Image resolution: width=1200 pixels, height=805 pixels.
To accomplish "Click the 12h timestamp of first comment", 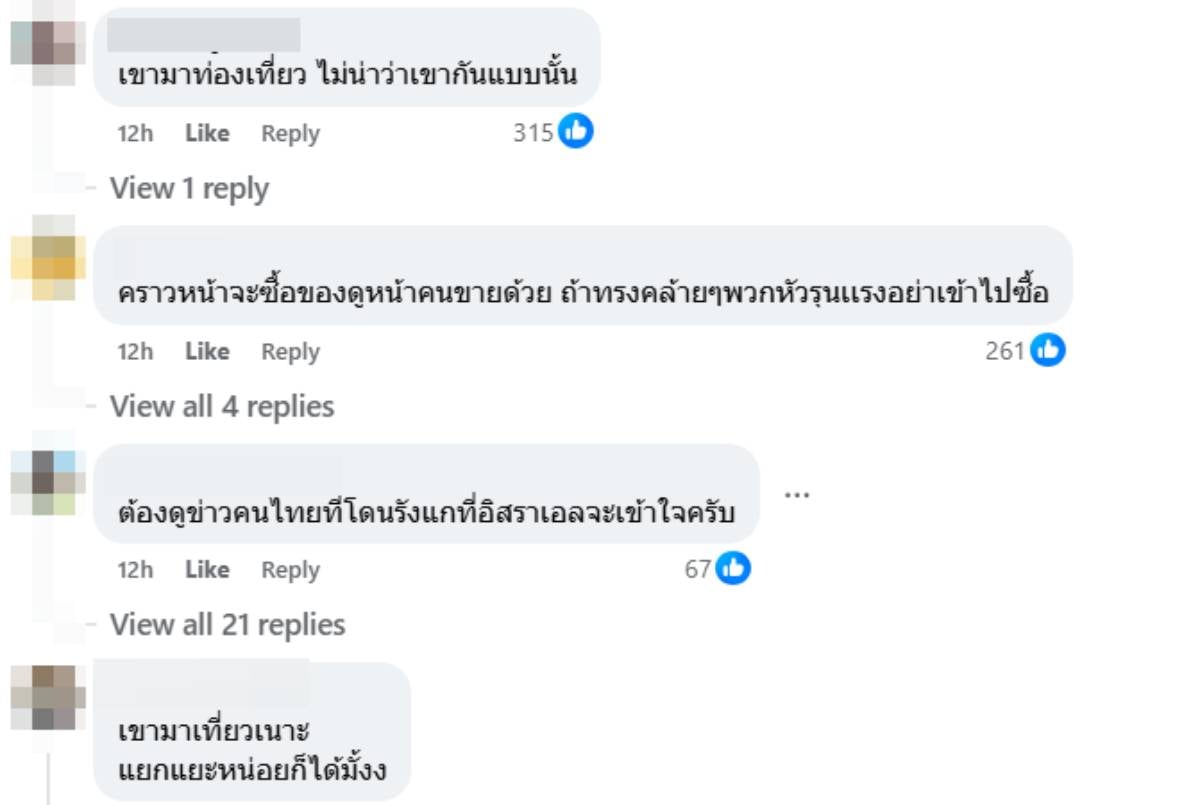I will tap(135, 133).
